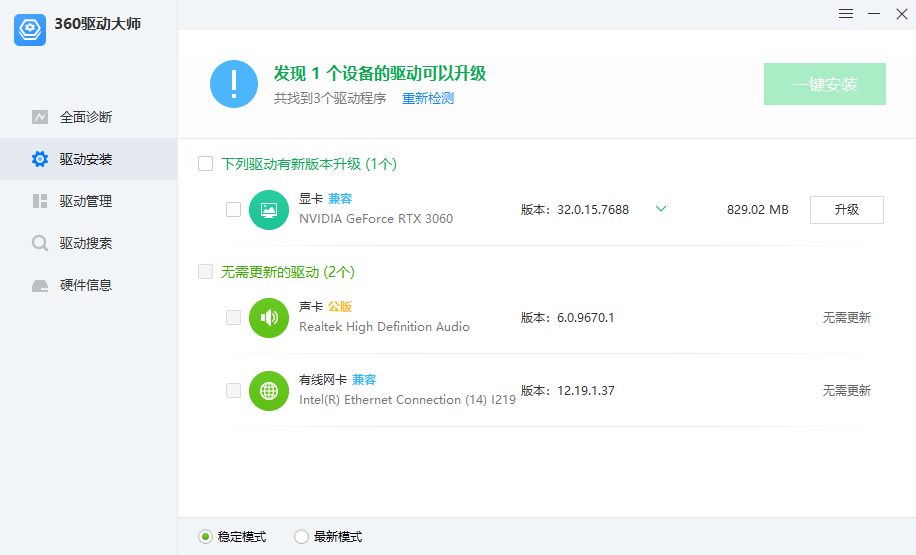
Task: Select the 稳定模式 radio button
Action: [205, 537]
